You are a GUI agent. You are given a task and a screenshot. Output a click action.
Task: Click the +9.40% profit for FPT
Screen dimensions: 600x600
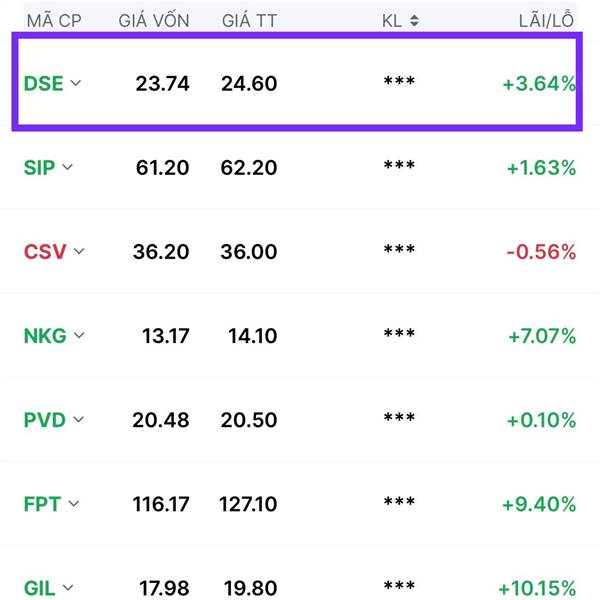[539, 504]
